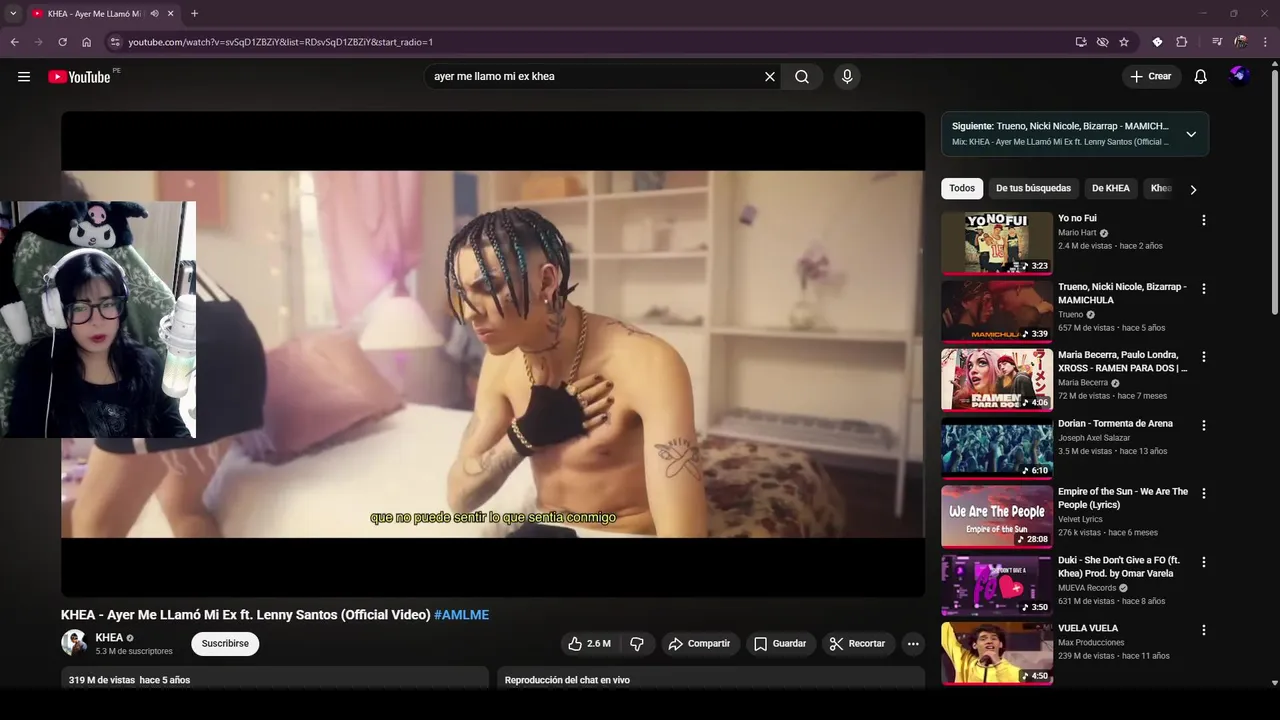Open the media controls icon in browser toolbar

pyautogui.click(x=1217, y=42)
